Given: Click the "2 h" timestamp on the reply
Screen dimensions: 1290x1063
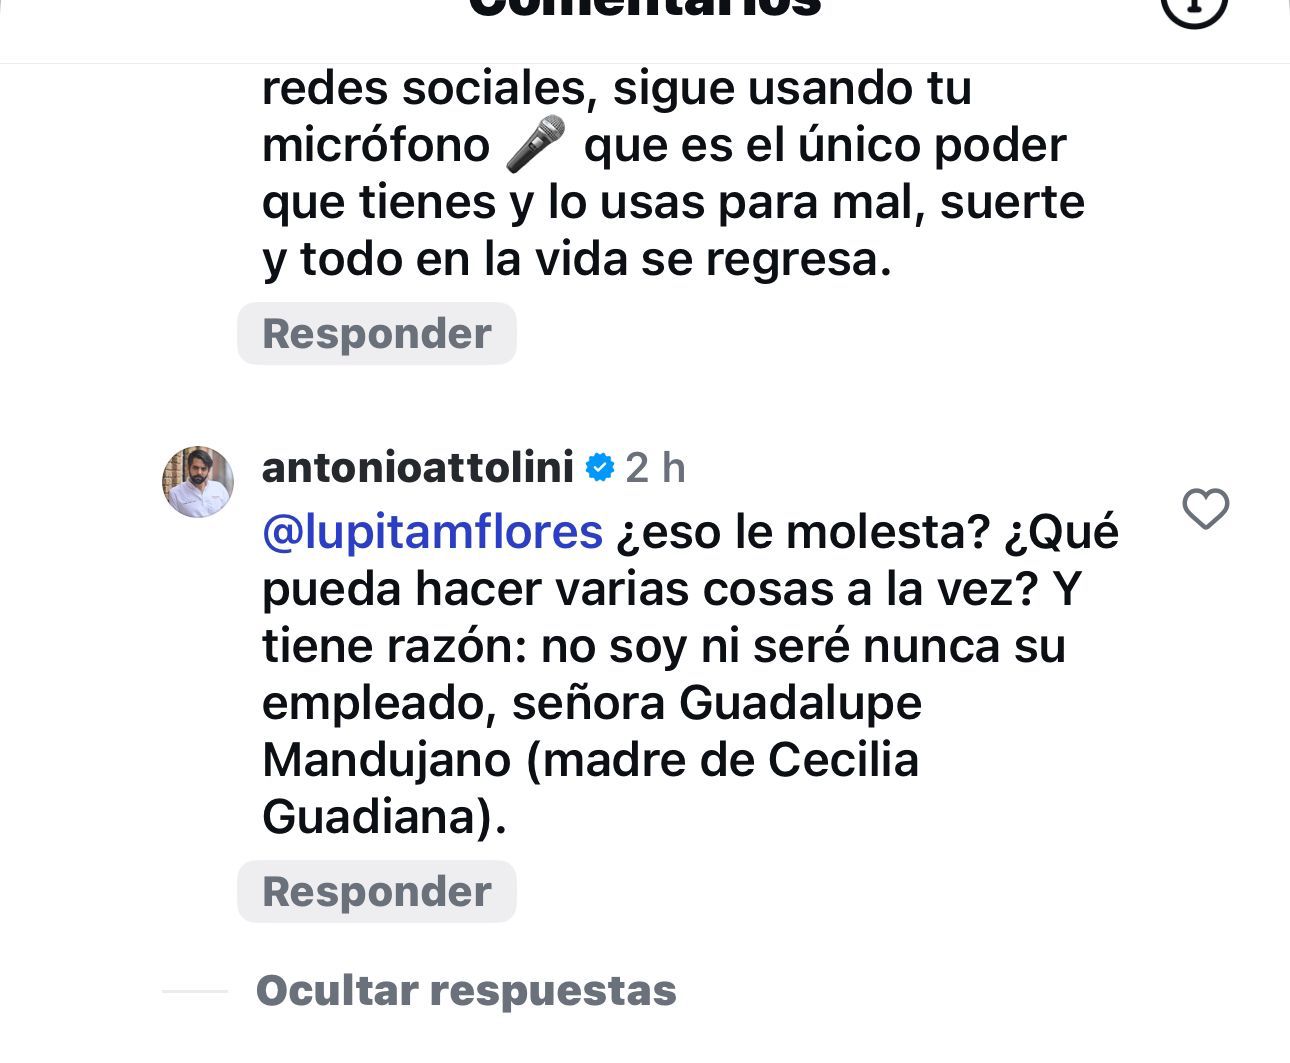Looking at the screenshot, I should coord(656,467).
